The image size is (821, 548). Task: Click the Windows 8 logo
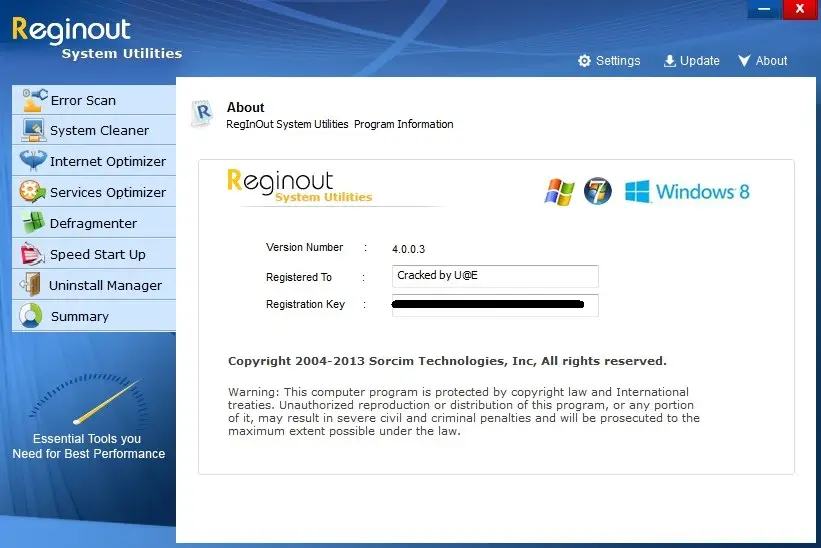point(687,192)
